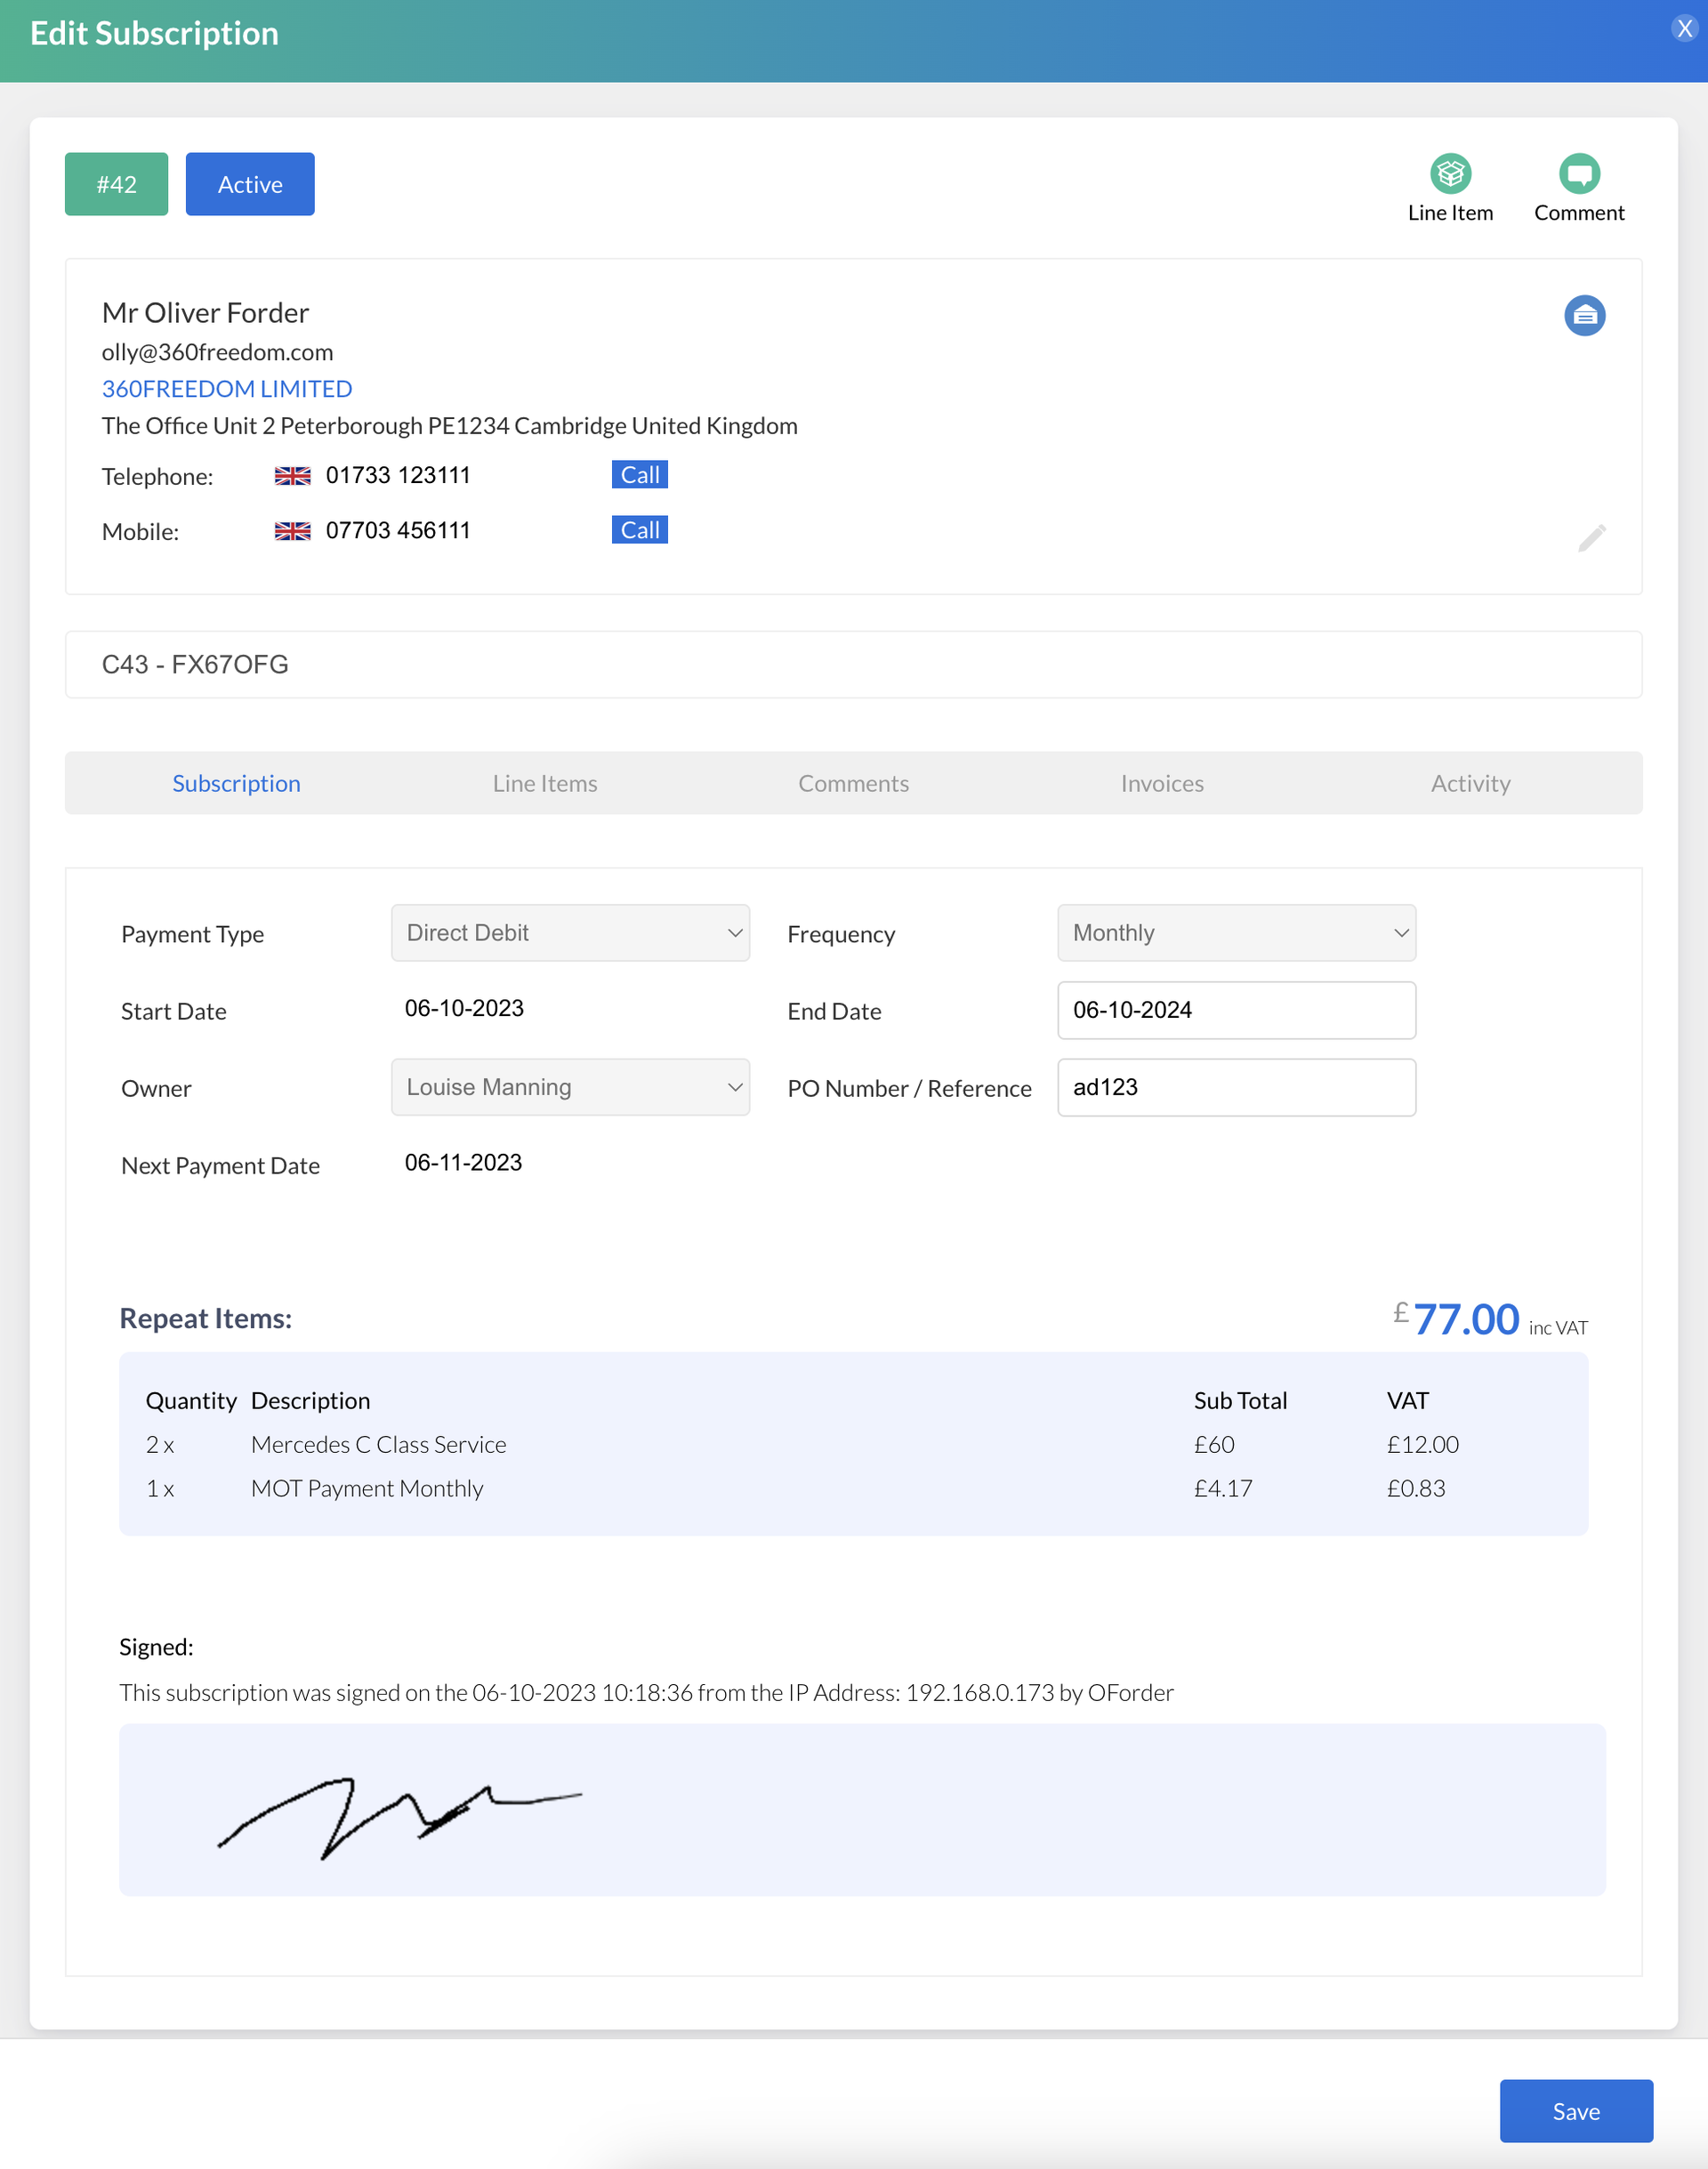
Task: Open the Comments tab
Action: pyautogui.click(x=853, y=783)
